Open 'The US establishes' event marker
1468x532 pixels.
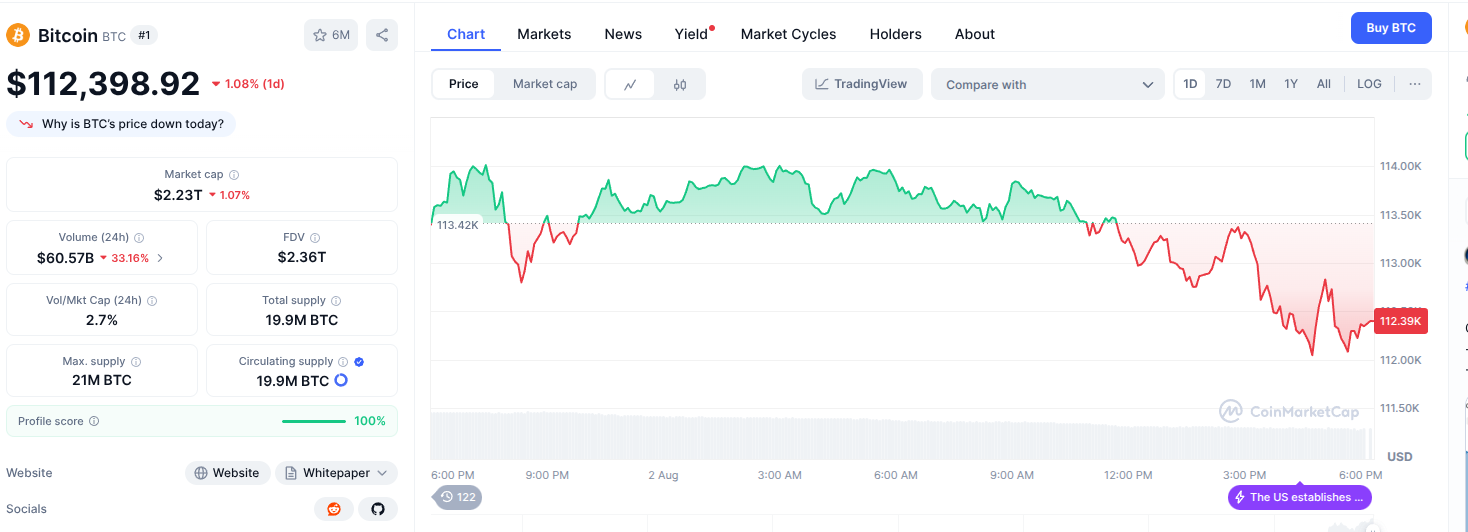1300,497
